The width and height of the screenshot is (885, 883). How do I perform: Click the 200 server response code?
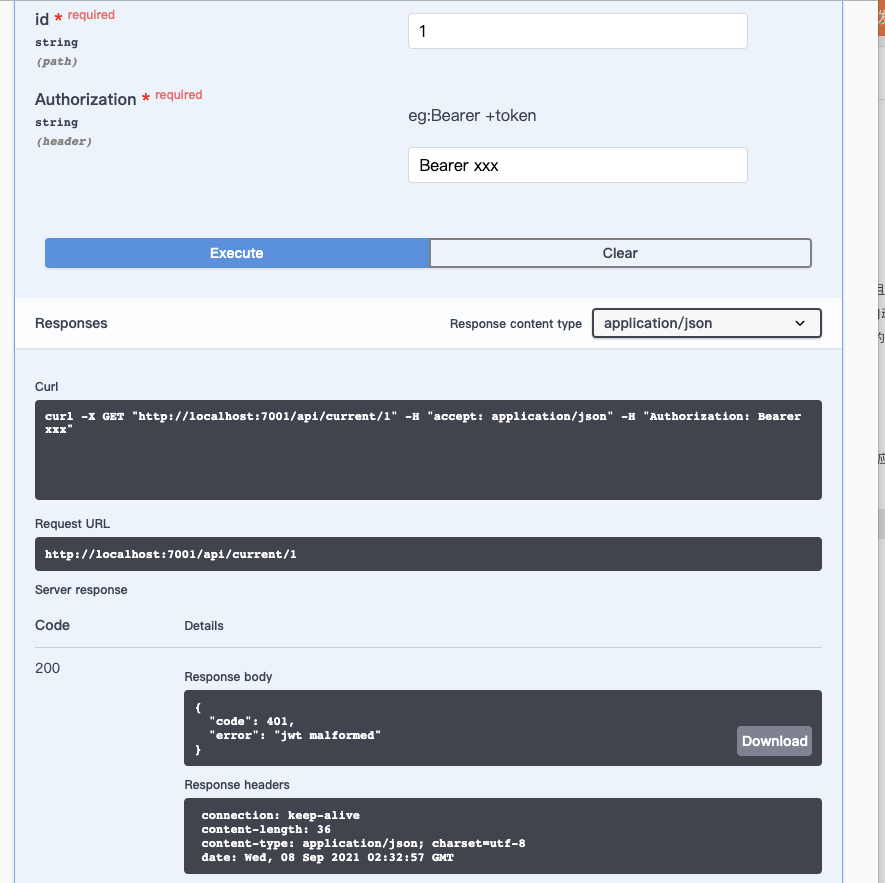pyautogui.click(x=47, y=668)
